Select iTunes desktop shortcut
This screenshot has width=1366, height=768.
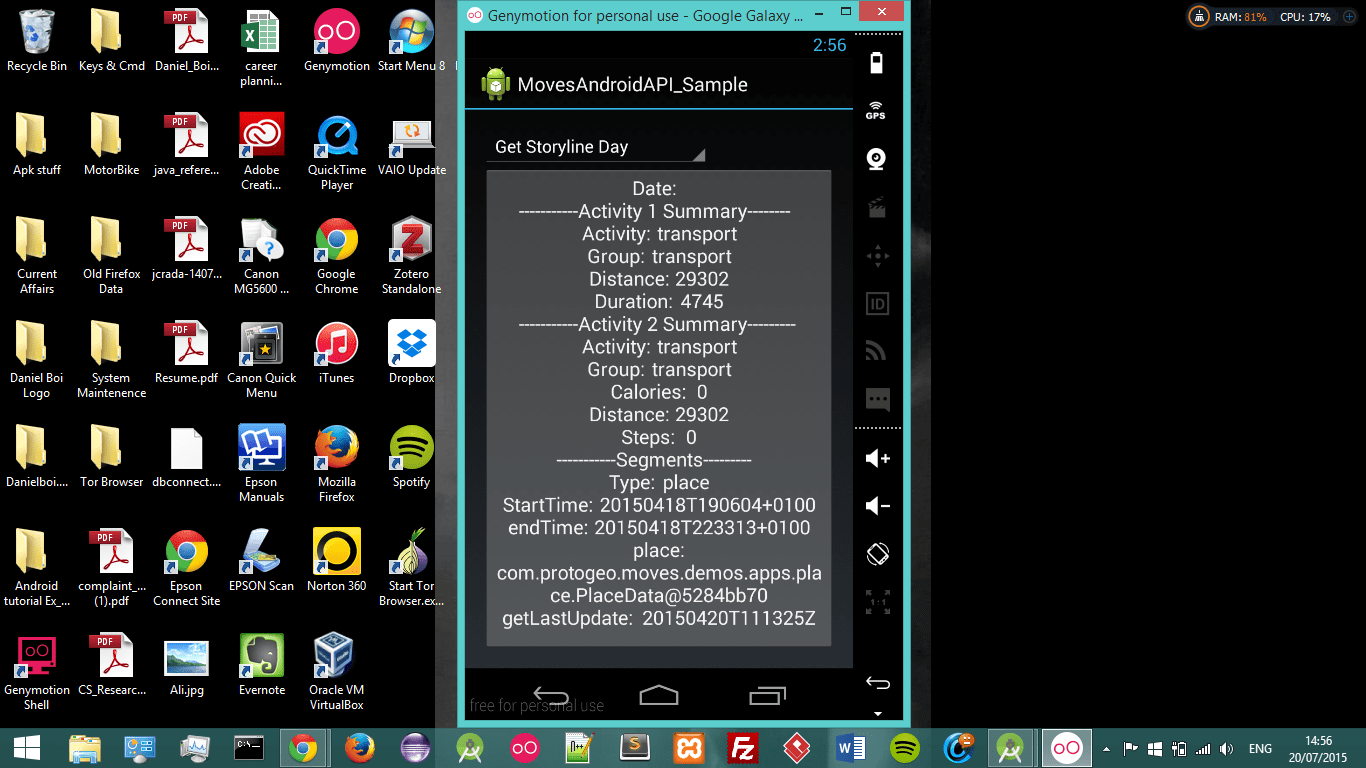[x=337, y=353]
